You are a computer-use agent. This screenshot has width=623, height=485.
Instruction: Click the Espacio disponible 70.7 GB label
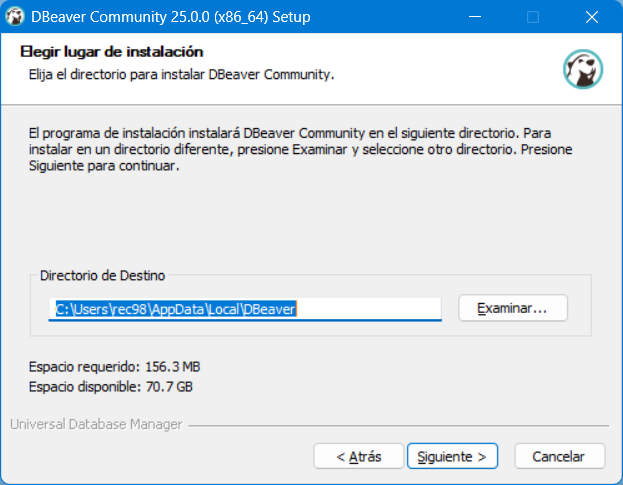click(x=110, y=386)
